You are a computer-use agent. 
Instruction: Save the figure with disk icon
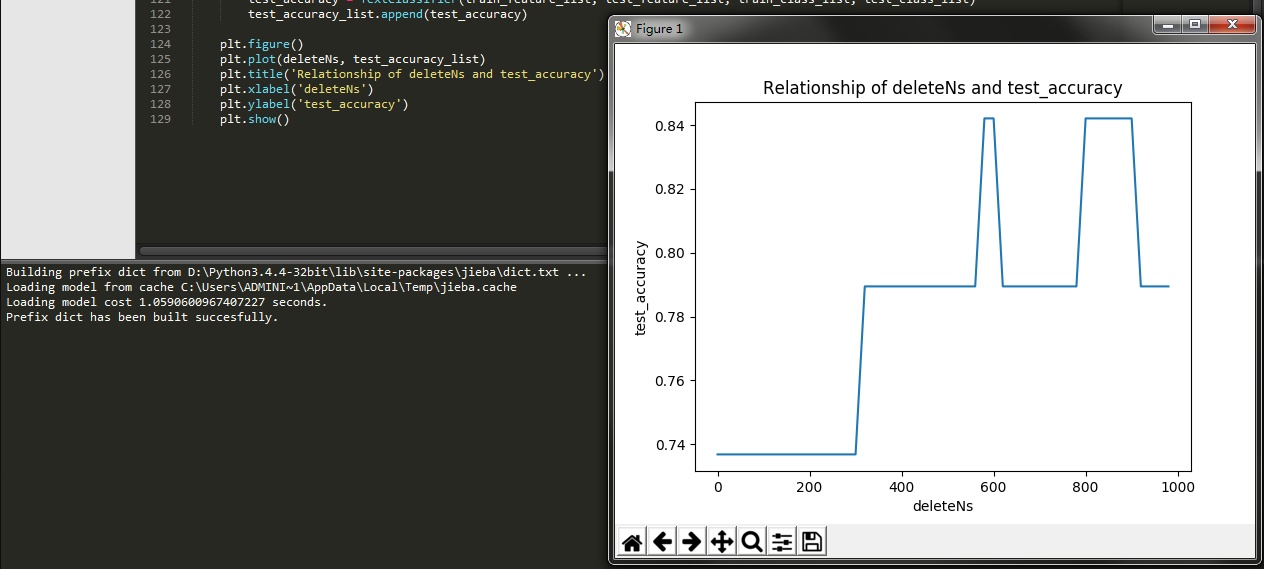point(812,542)
